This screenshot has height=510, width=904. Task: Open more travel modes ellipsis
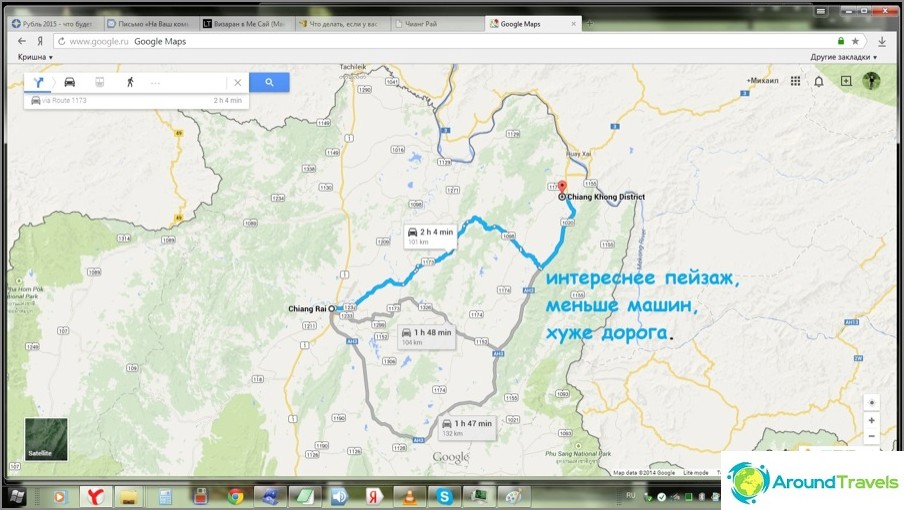coord(155,83)
